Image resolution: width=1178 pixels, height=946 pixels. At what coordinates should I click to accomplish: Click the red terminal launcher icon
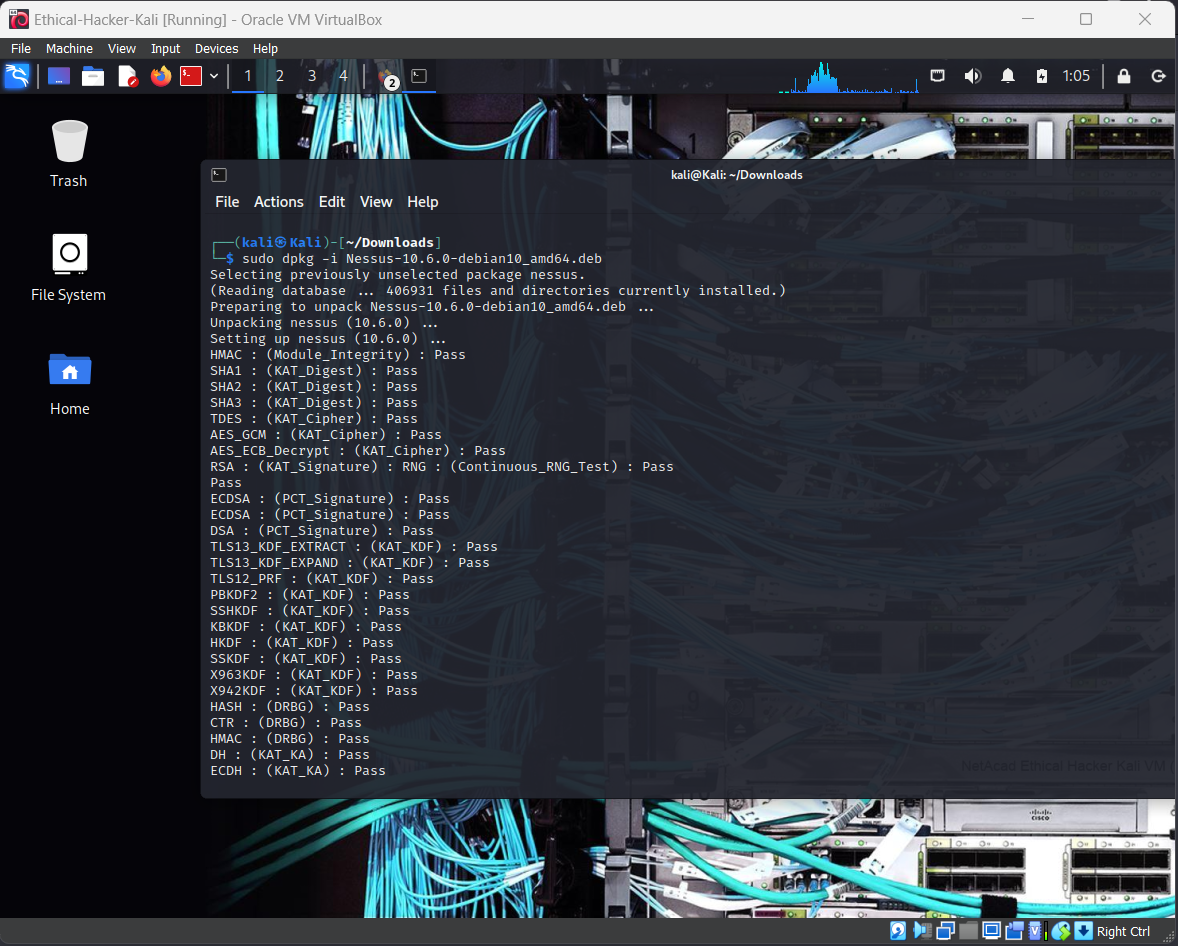[191, 76]
